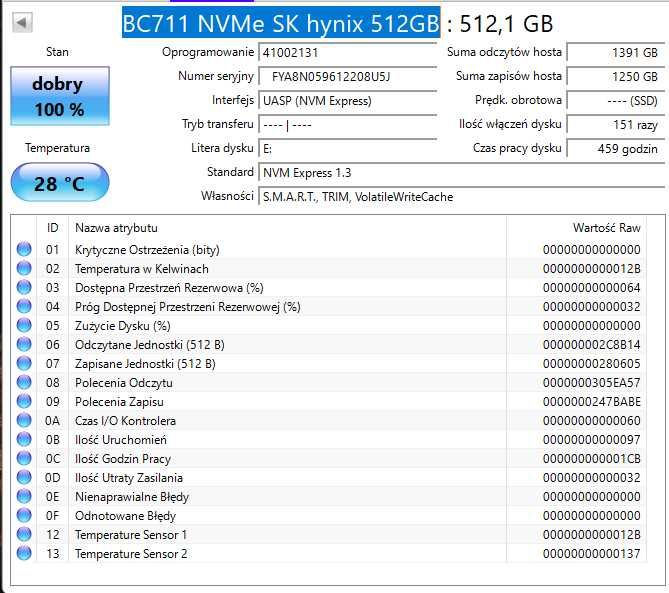
Task: Click status orb for Ilość Godzin Pracy row
Action: tap(24, 458)
